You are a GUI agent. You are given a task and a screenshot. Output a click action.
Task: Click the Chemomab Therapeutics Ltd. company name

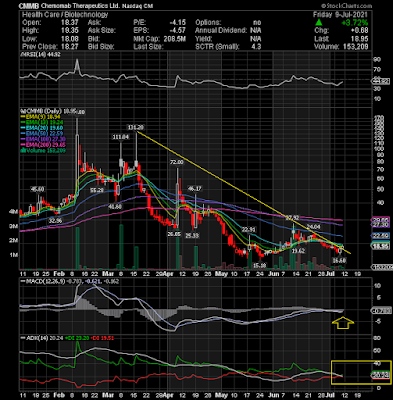[80, 6]
